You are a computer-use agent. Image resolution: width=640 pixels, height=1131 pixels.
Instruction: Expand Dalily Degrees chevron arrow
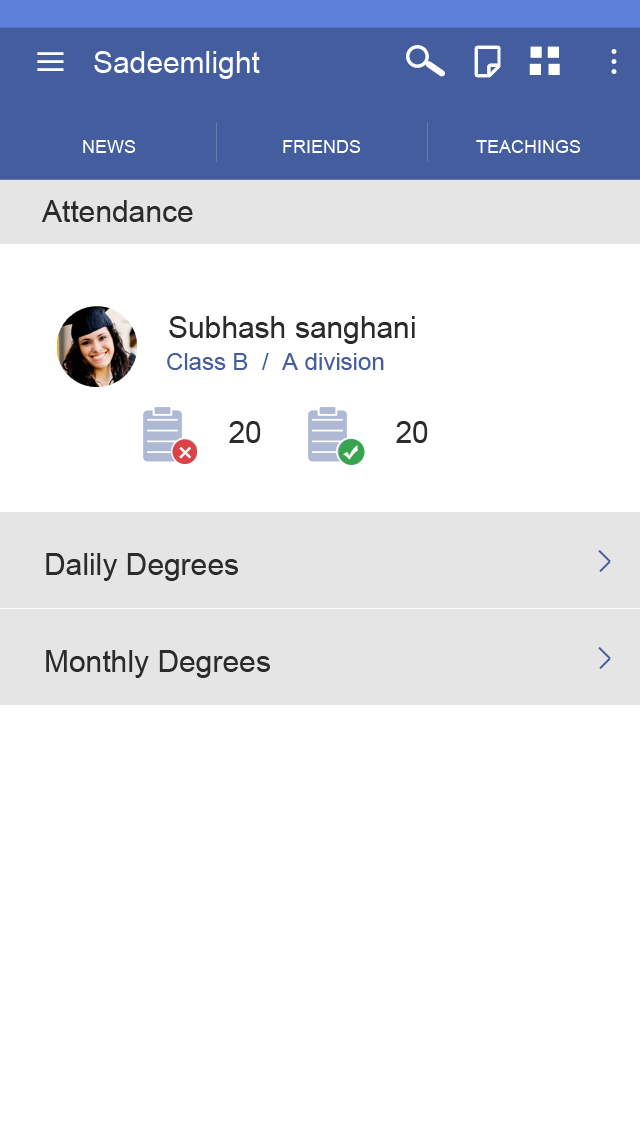605,561
